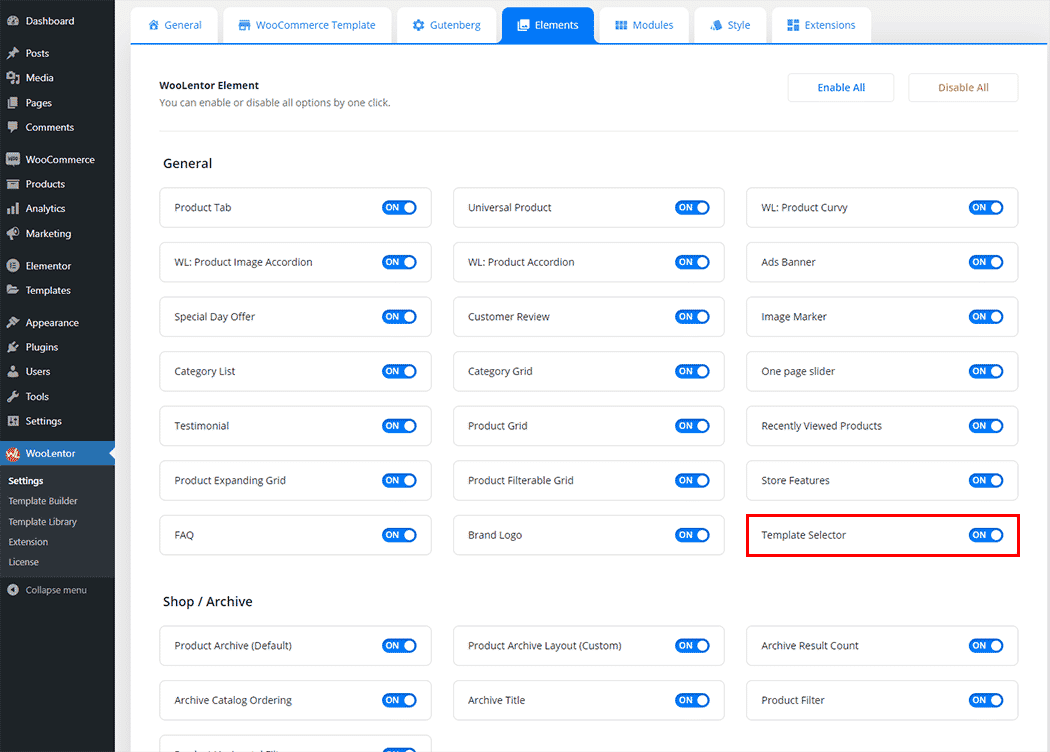1050x752 pixels.
Task: Open the License submenu link
Action: click(23, 562)
